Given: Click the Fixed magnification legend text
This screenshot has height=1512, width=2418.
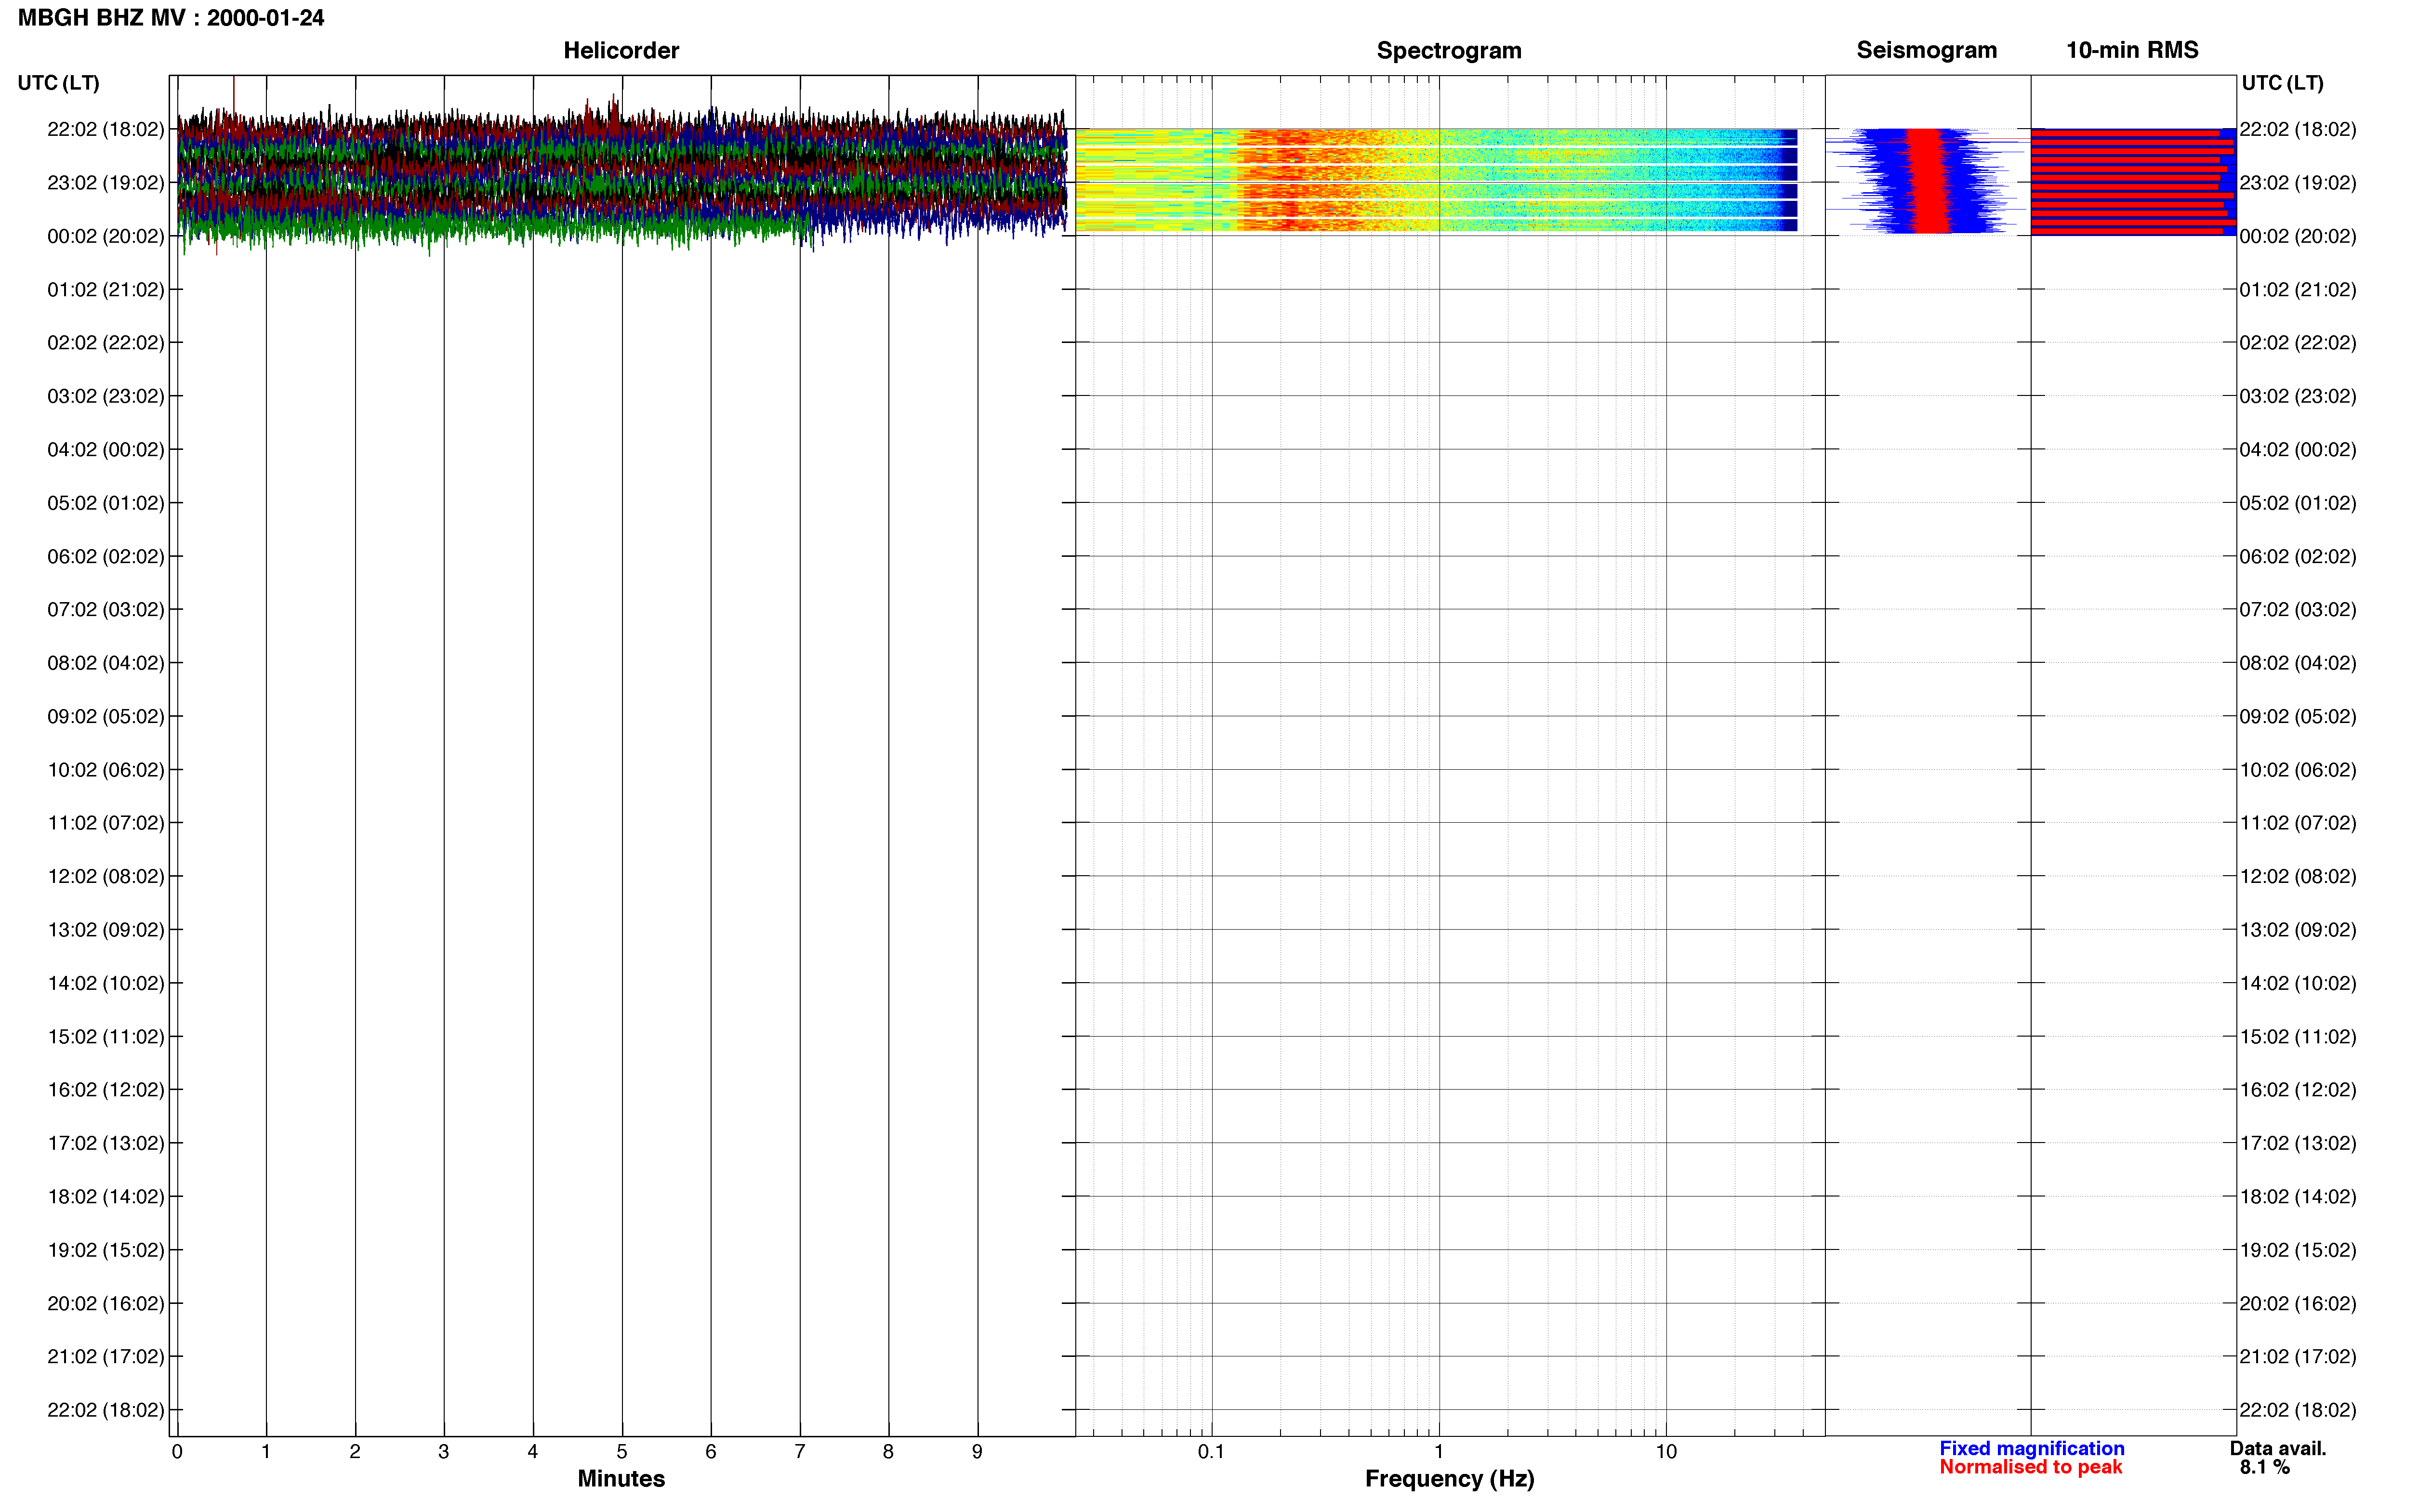Looking at the screenshot, I should point(2031,1448).
